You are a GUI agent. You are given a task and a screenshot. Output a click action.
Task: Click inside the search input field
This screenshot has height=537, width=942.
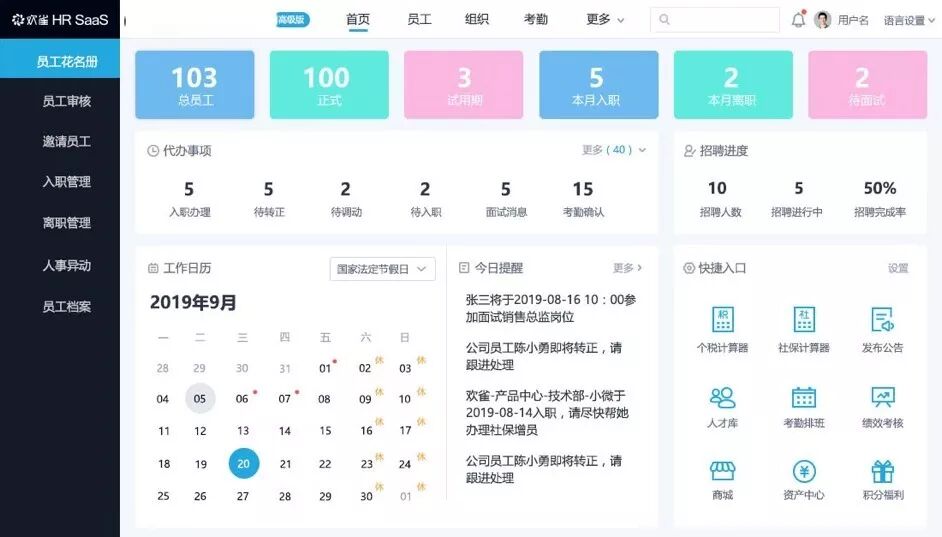pos(714,19)
